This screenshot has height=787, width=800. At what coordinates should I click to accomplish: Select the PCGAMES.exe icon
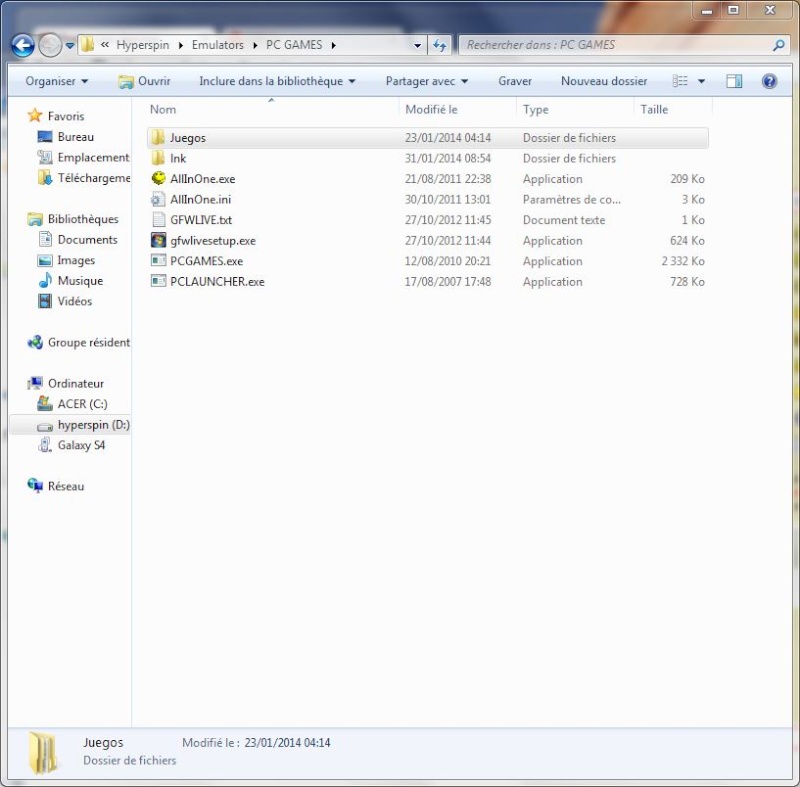158,260
